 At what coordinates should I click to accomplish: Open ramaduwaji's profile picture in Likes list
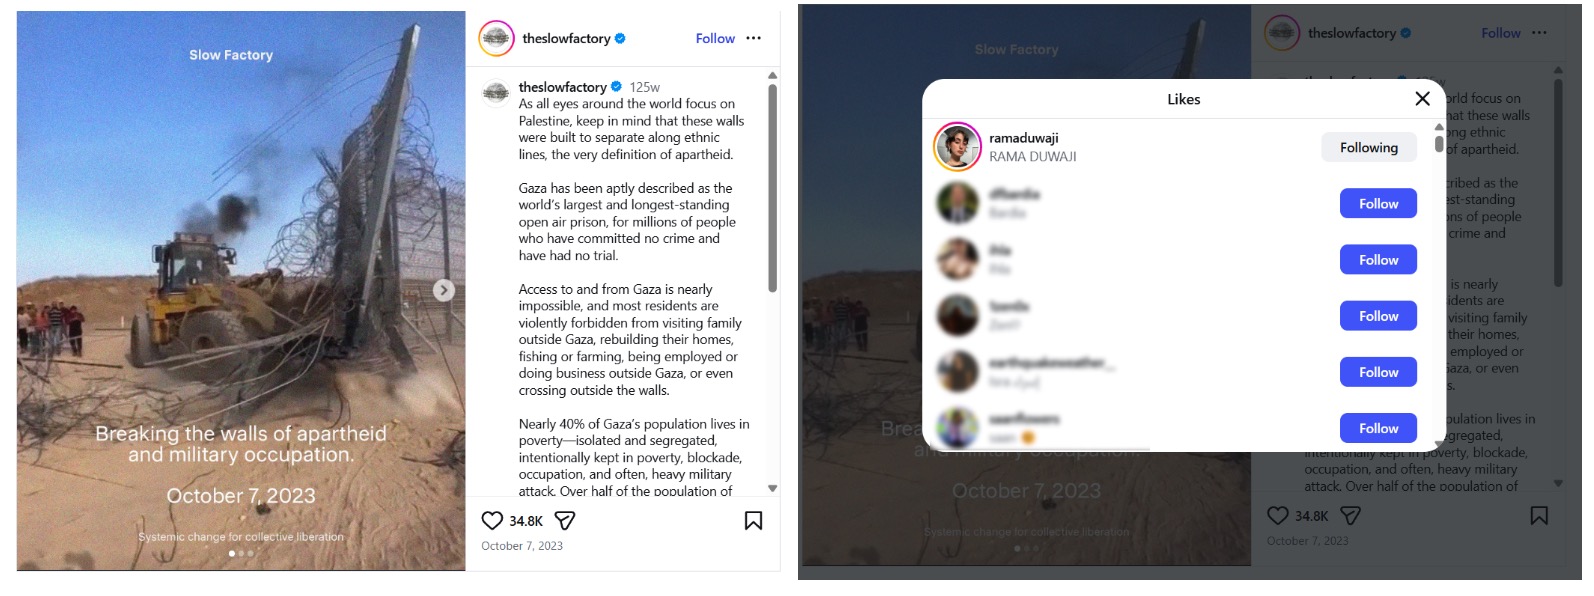(x=957, y=147)
